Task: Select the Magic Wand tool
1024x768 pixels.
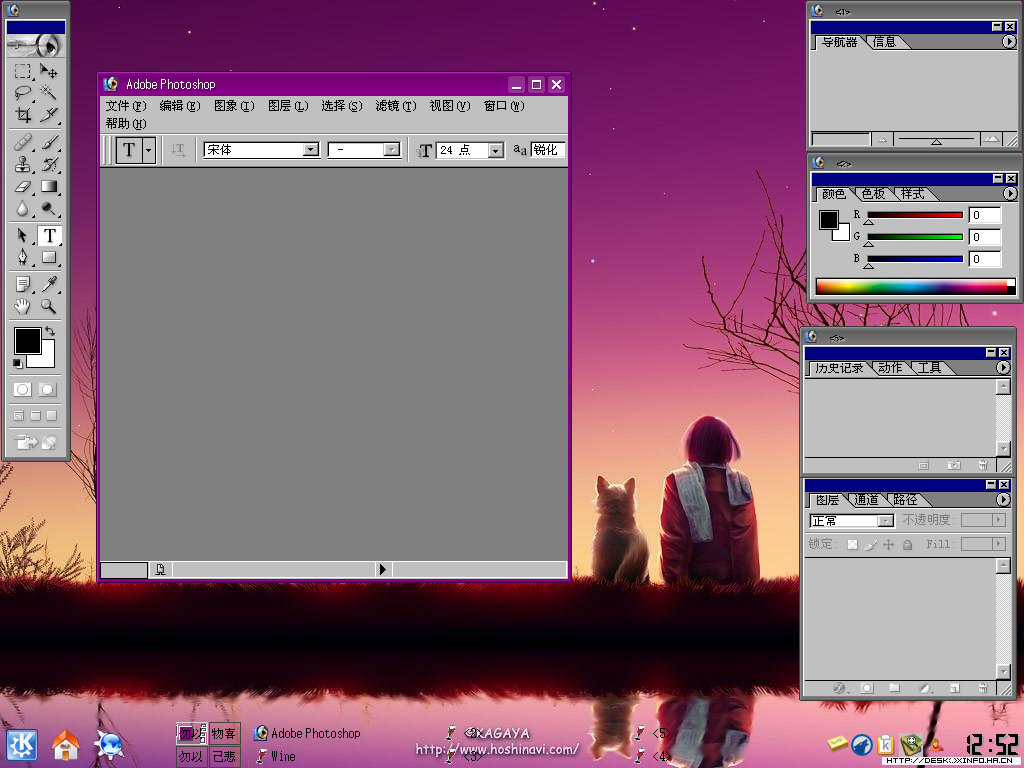Action: click(x=48, y=92)
